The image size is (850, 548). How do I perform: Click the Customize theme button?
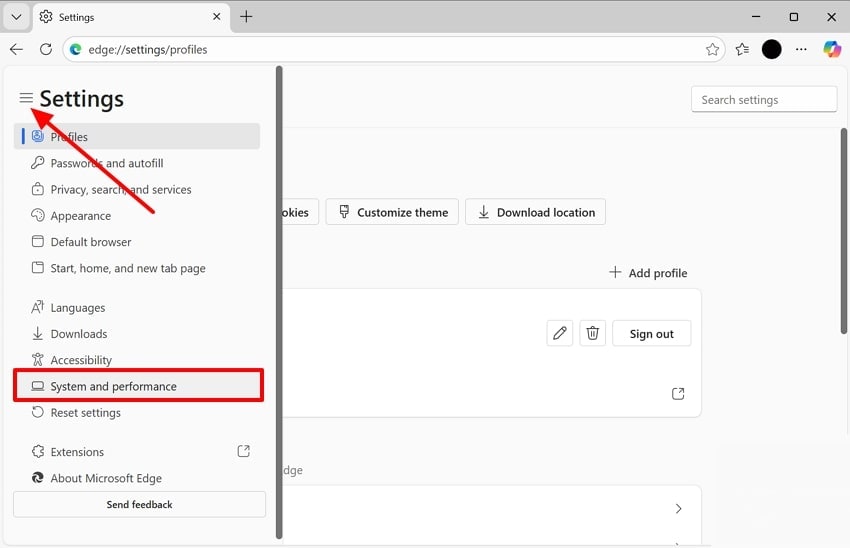pos(392,212)
